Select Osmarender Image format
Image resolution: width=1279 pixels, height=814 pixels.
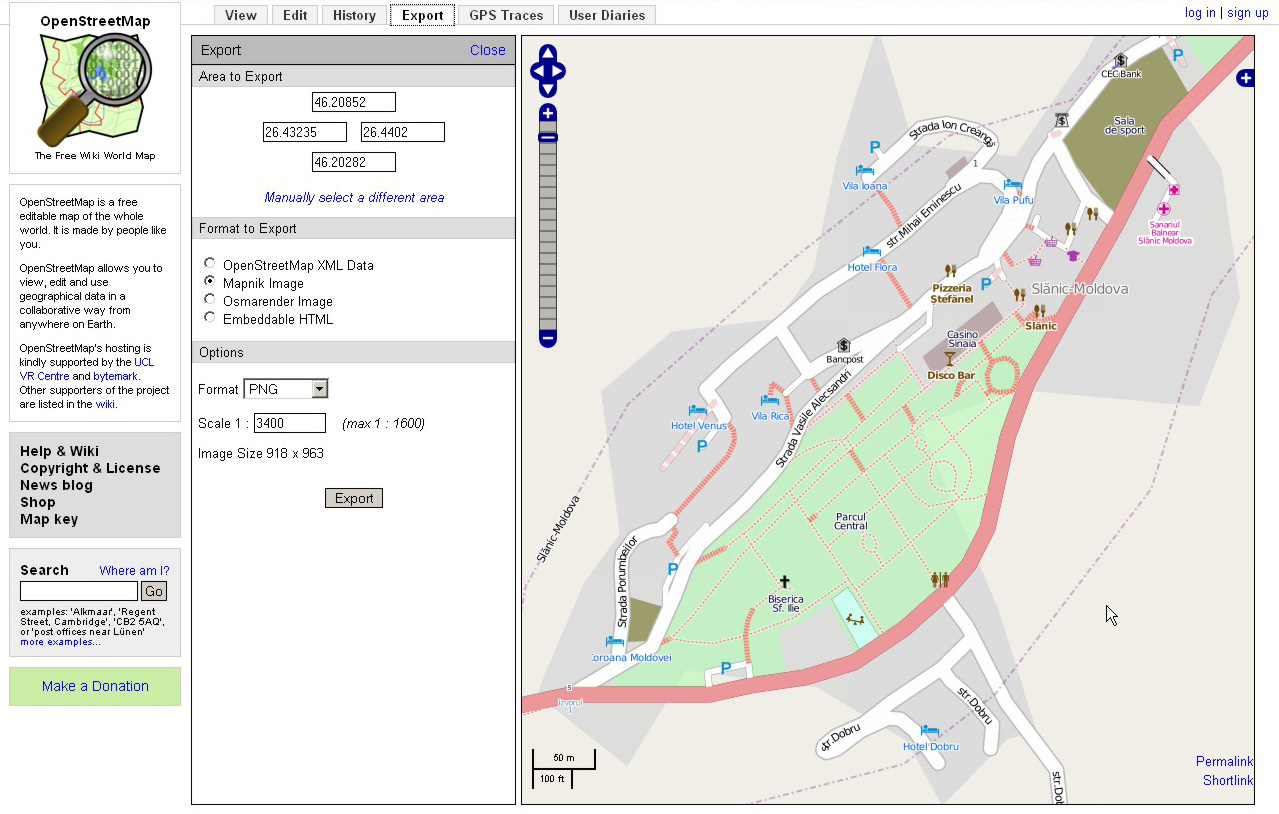point(209,299)
